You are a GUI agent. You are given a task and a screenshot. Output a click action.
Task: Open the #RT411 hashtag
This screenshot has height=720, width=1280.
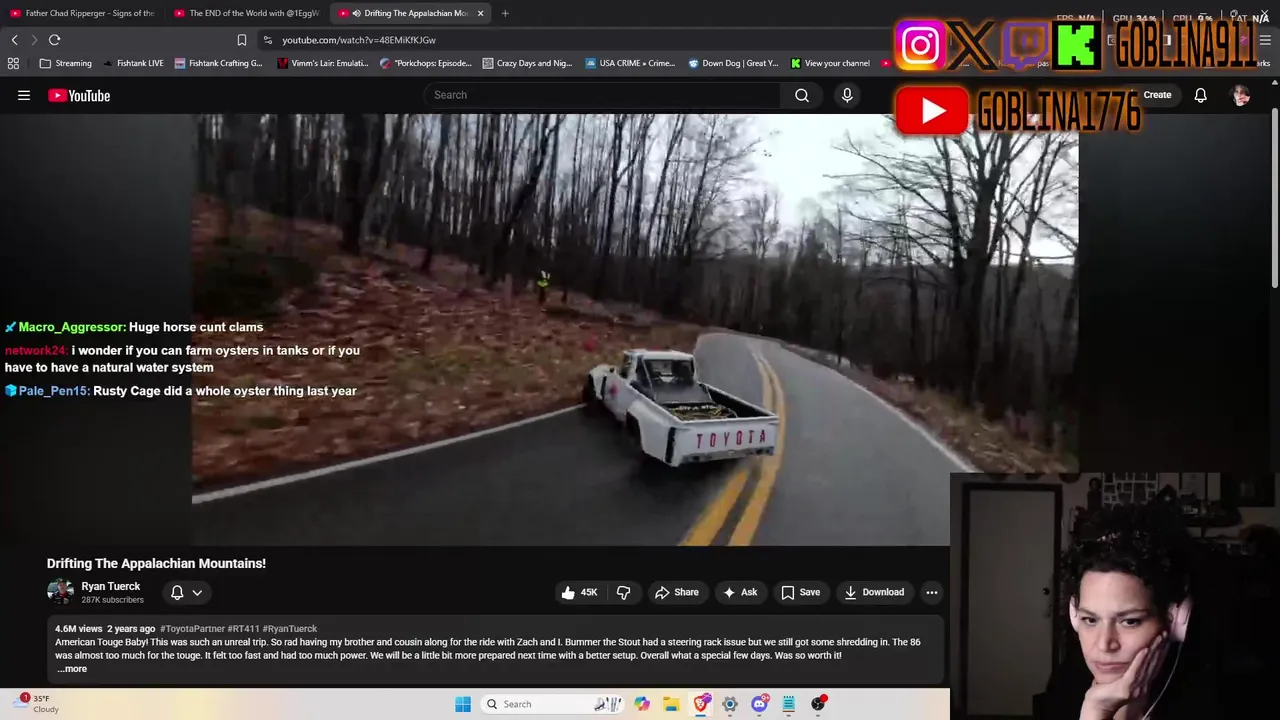243,629
